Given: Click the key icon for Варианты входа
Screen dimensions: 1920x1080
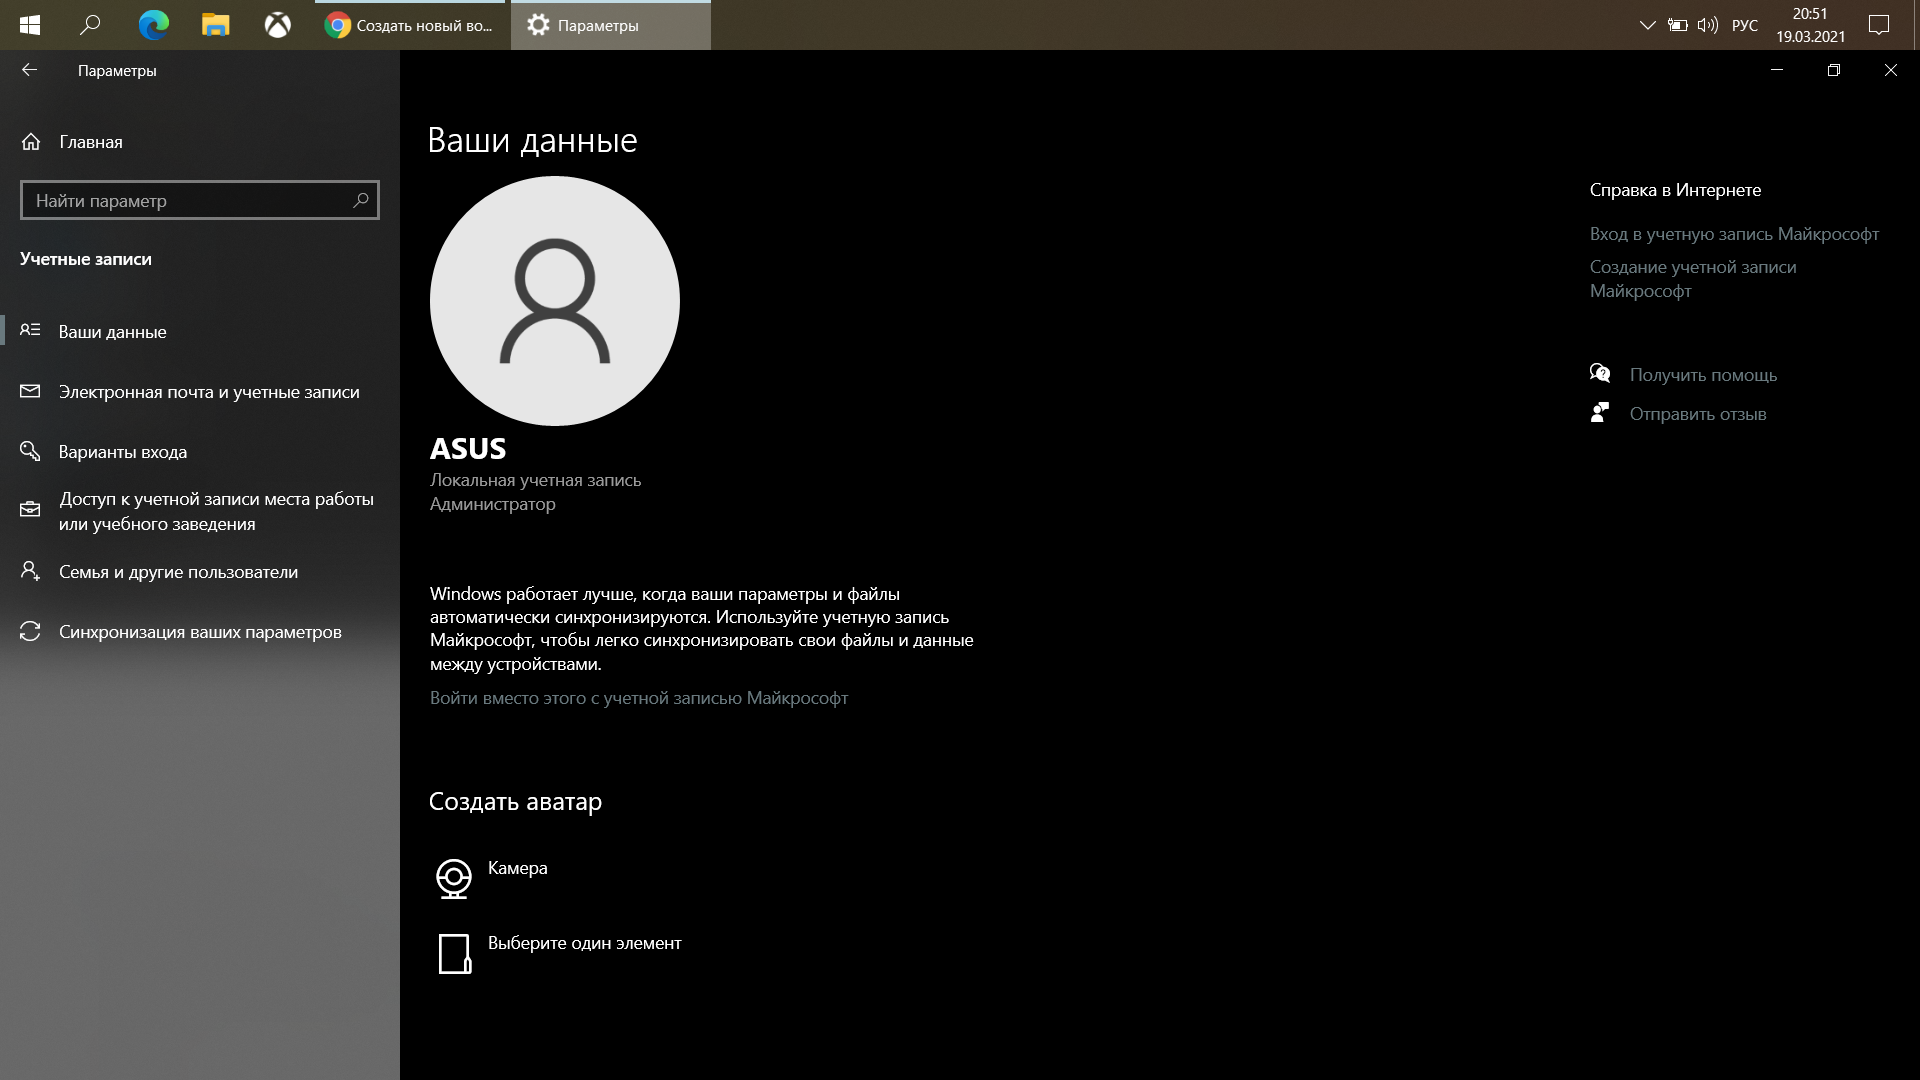Looking at the screenshot, I should [30, 451].
